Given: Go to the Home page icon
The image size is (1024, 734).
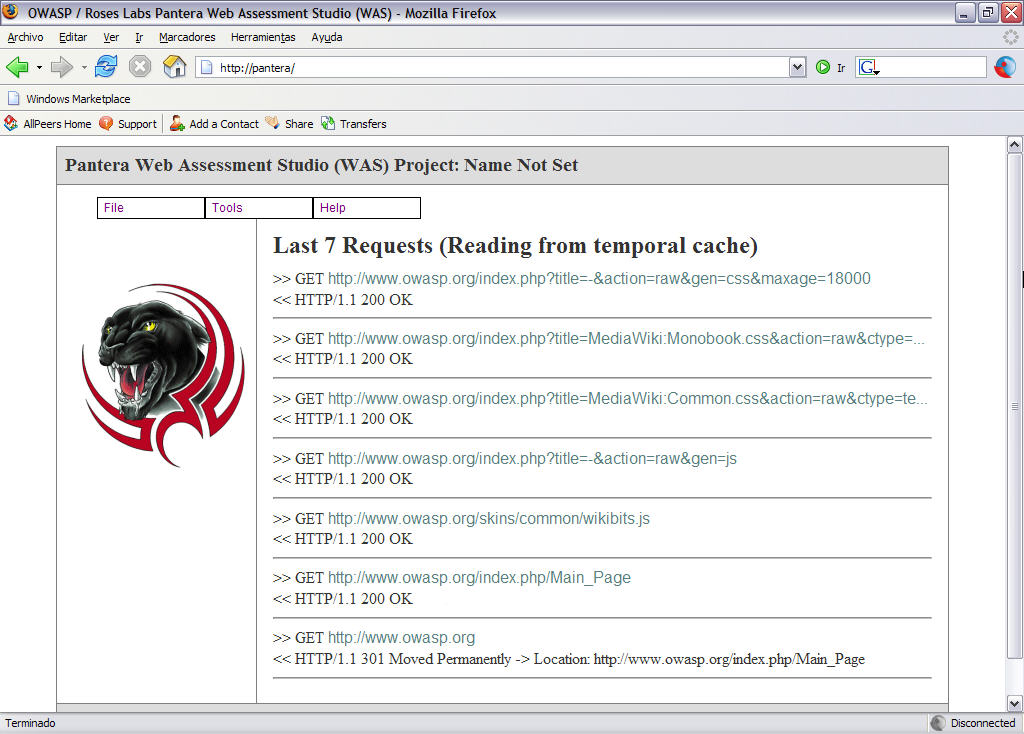Looking at the screenshot, I should (174, 67).
